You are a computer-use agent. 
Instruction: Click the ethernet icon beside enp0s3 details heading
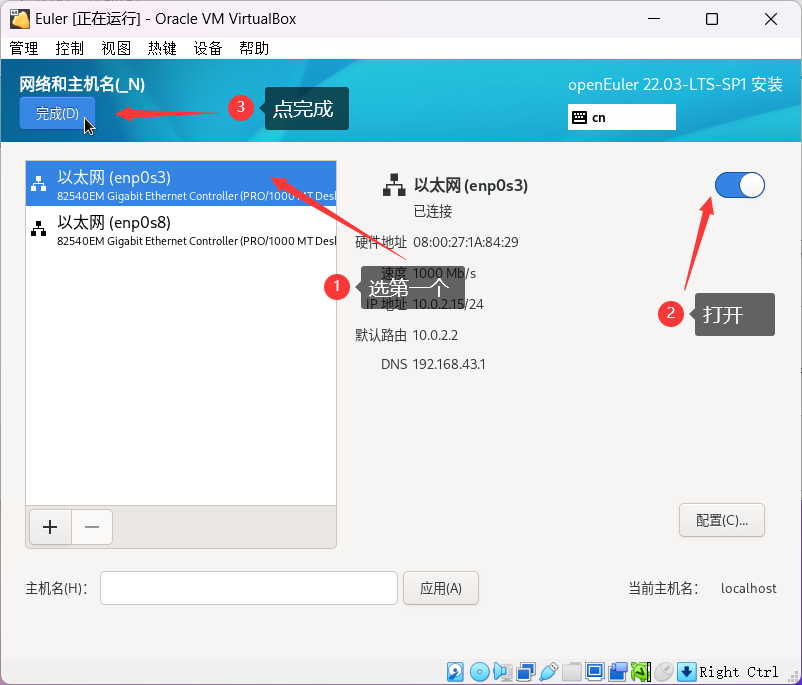394,185
